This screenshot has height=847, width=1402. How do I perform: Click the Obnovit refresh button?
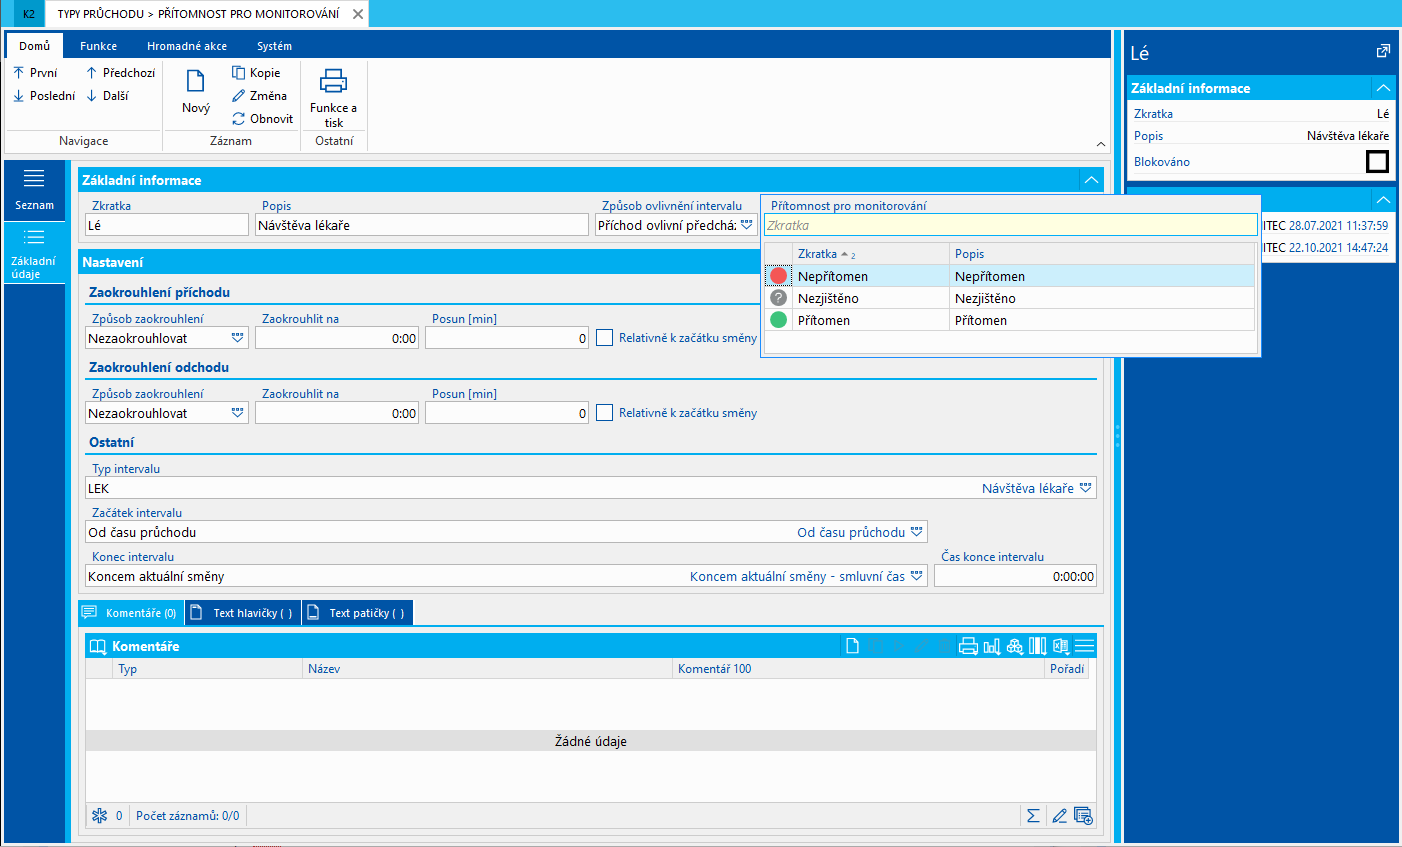click(262, 119)
